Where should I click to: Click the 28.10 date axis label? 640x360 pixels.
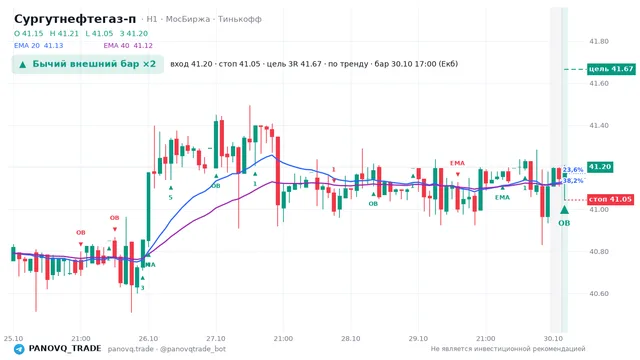click(x=351, y=339)
